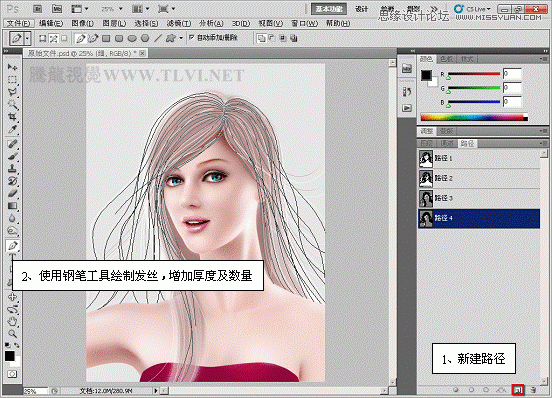Toggle Quick Mask mode

12,374
